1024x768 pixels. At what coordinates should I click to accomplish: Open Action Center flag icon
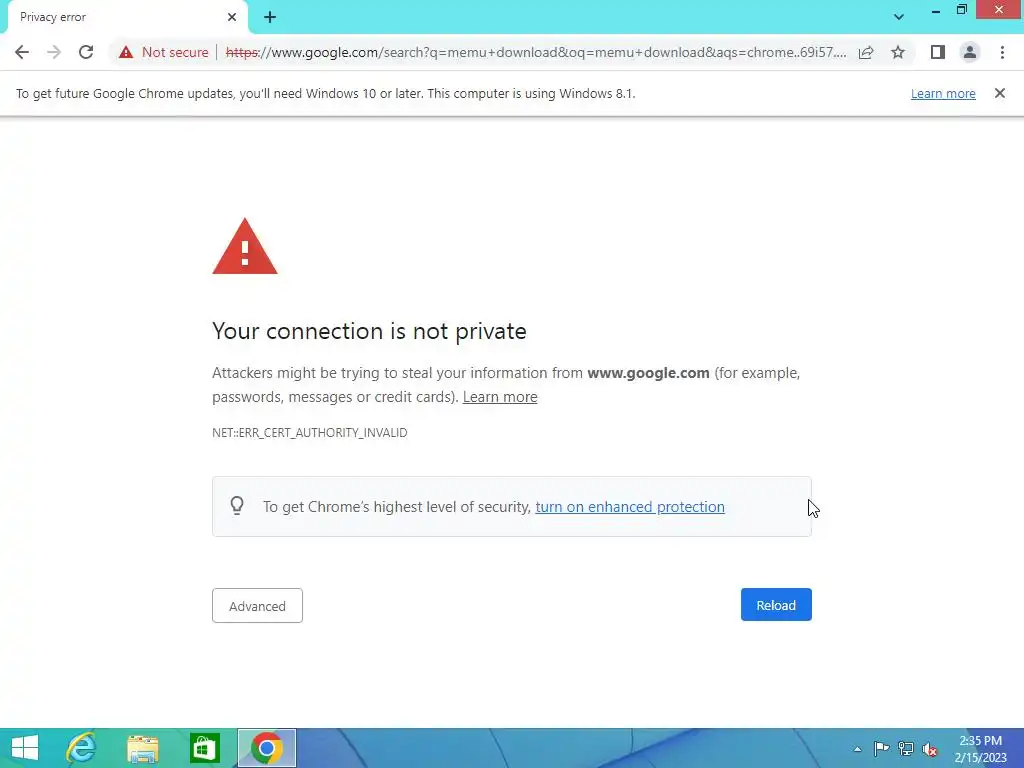click(881, 749)
